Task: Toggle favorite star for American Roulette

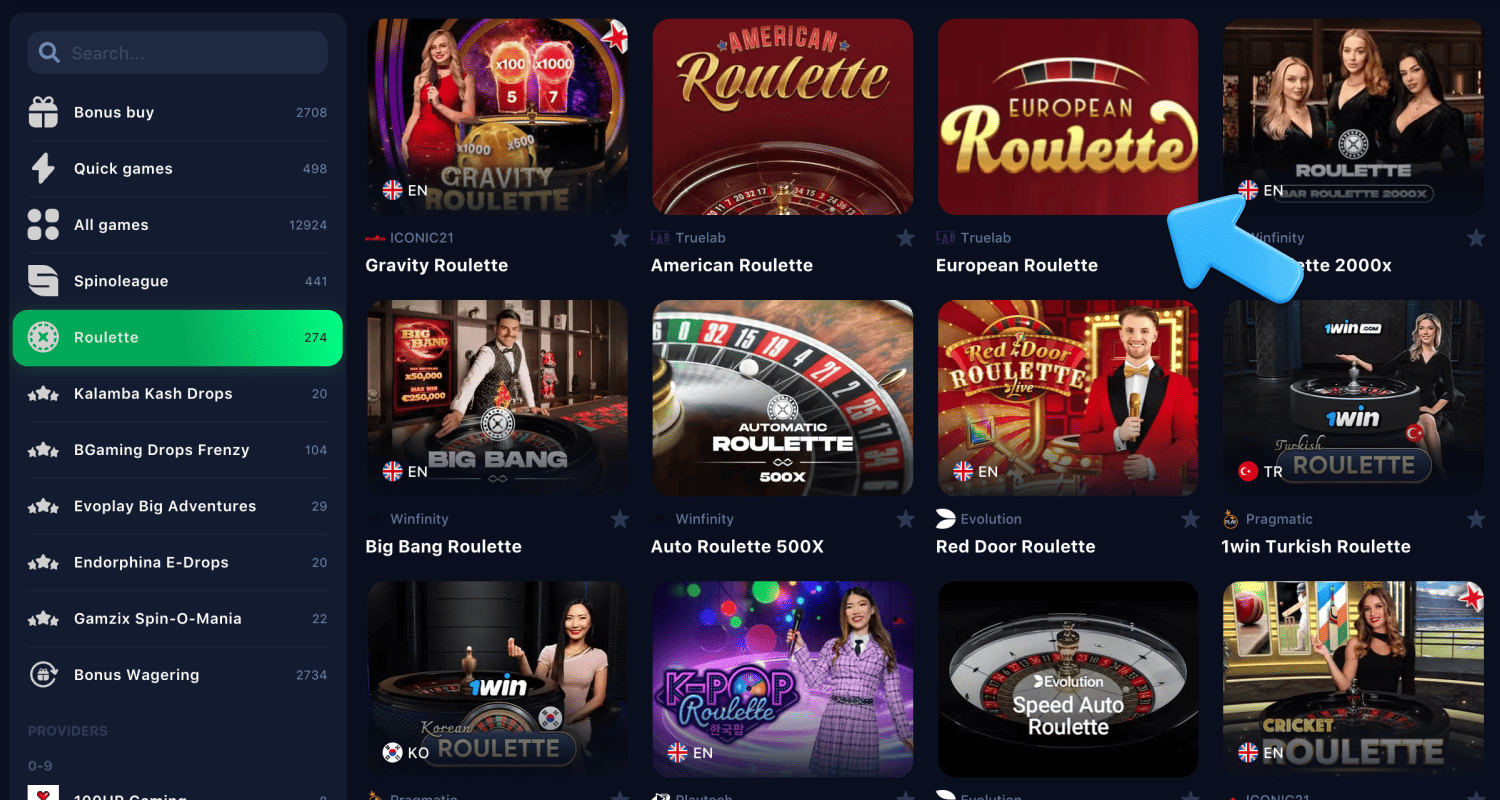Action: pos(905,238)
